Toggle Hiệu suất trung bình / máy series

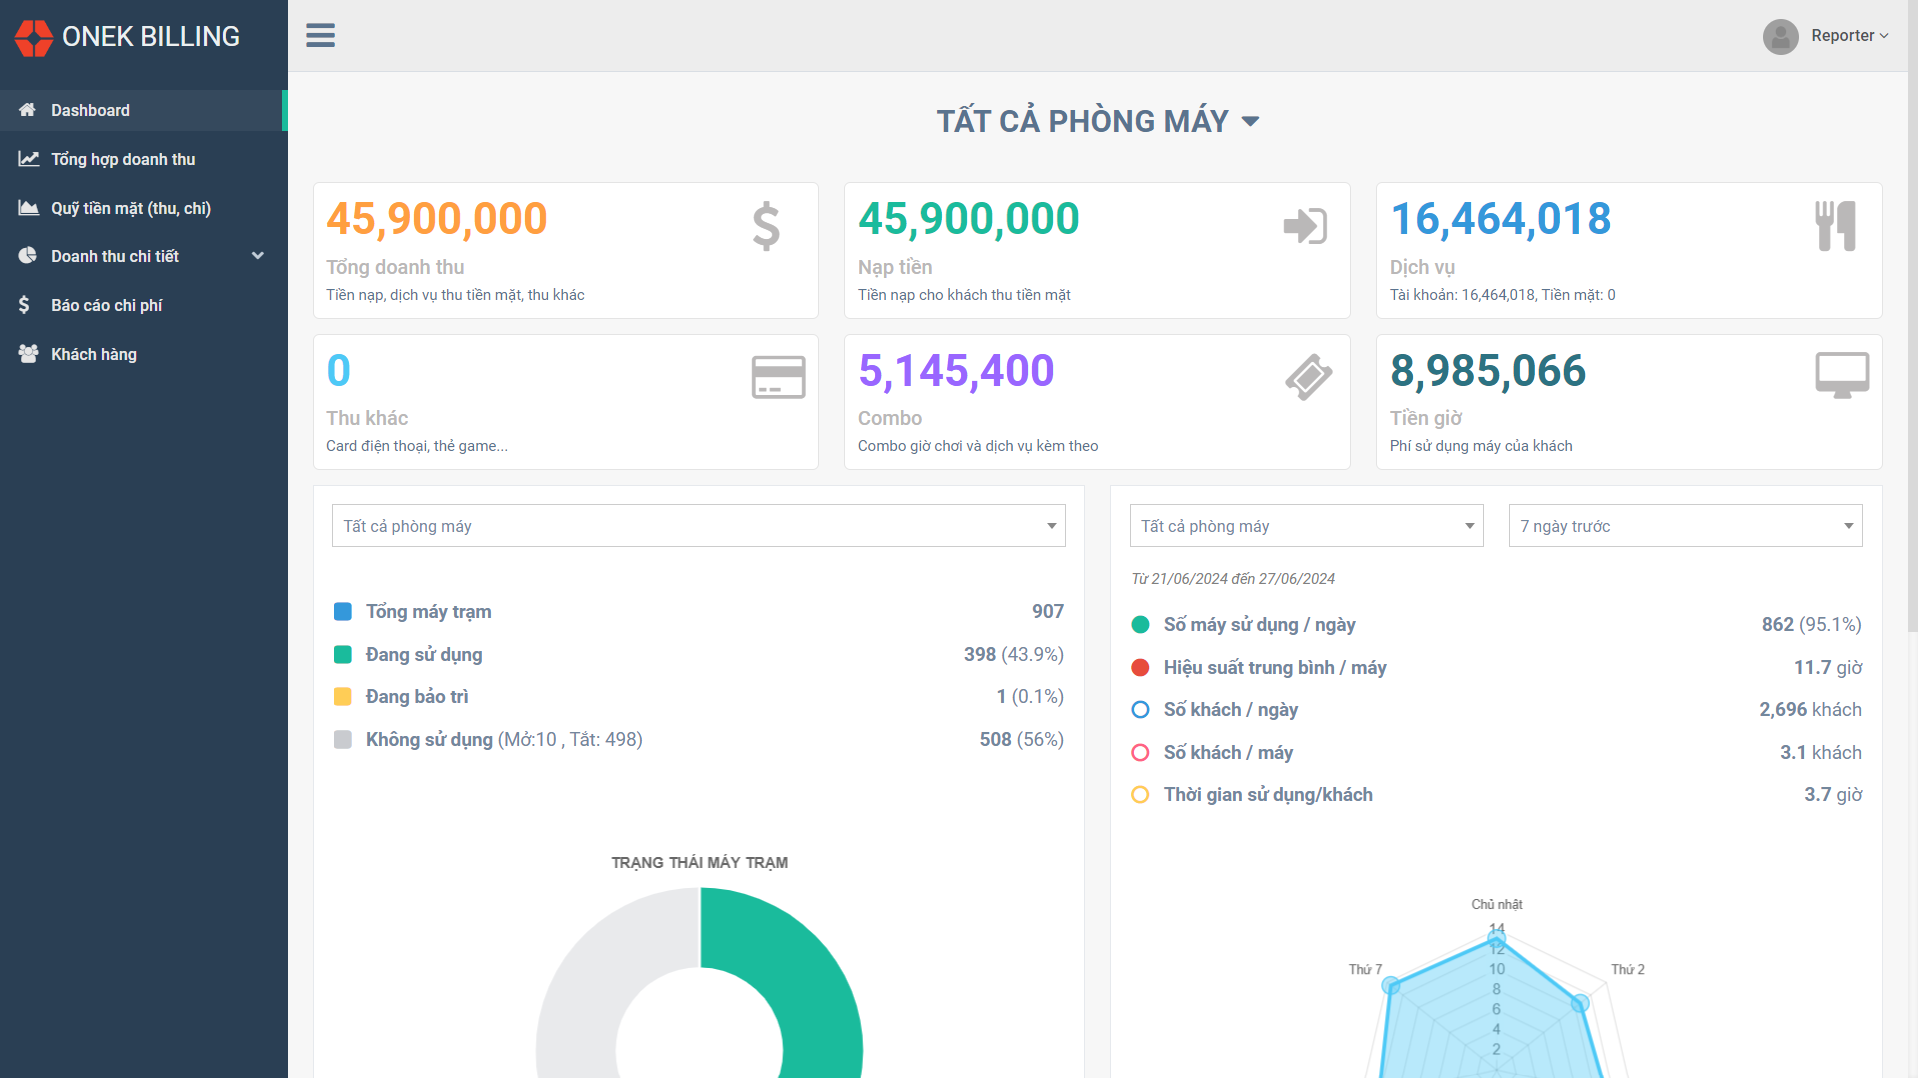point(1140,668)
